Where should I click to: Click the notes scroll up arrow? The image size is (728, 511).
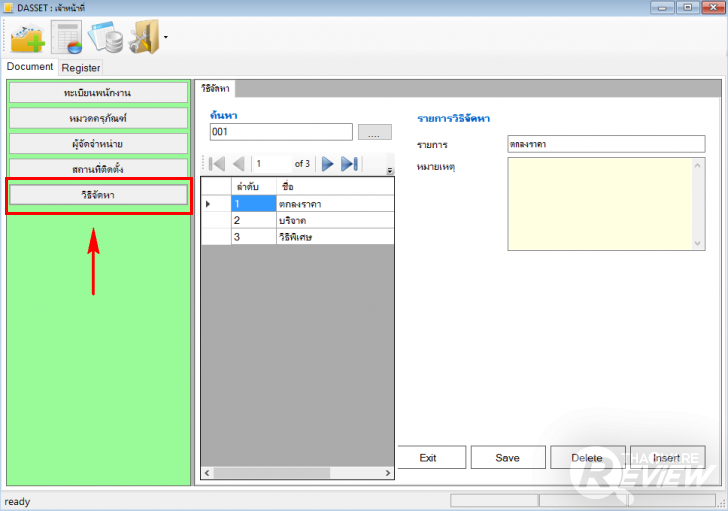tap(697, 165)
